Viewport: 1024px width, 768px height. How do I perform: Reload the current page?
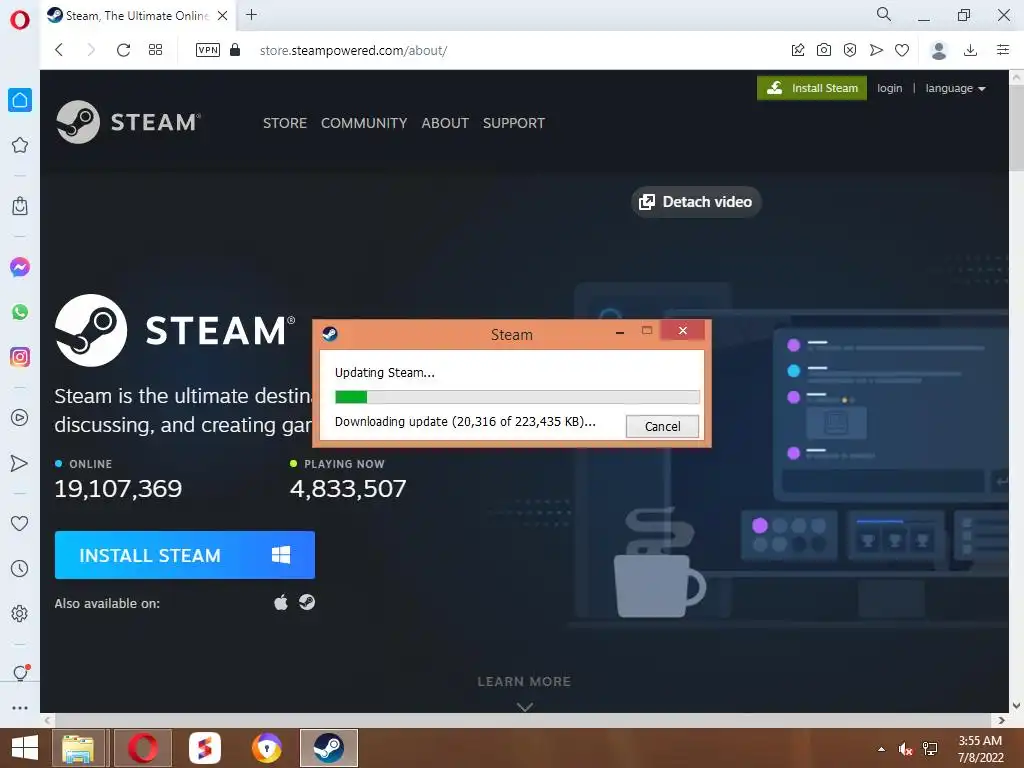[123, 50]
